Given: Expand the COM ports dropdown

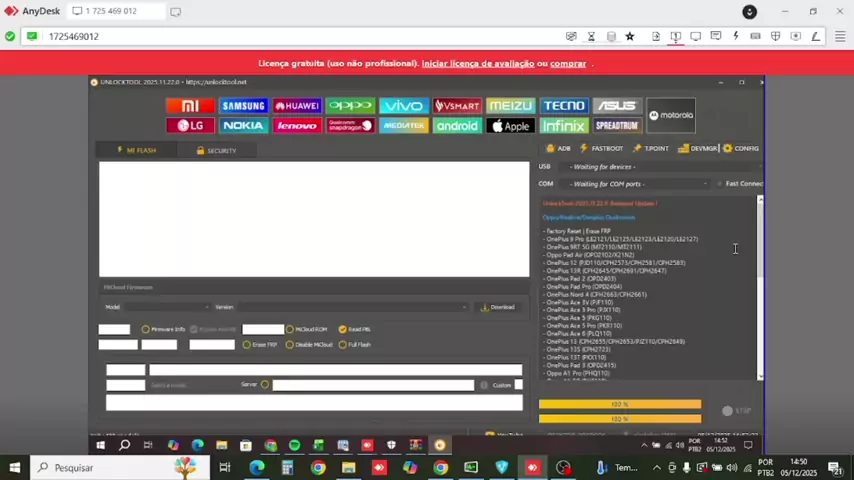Looking at the screenshot, I should [638, 184].
